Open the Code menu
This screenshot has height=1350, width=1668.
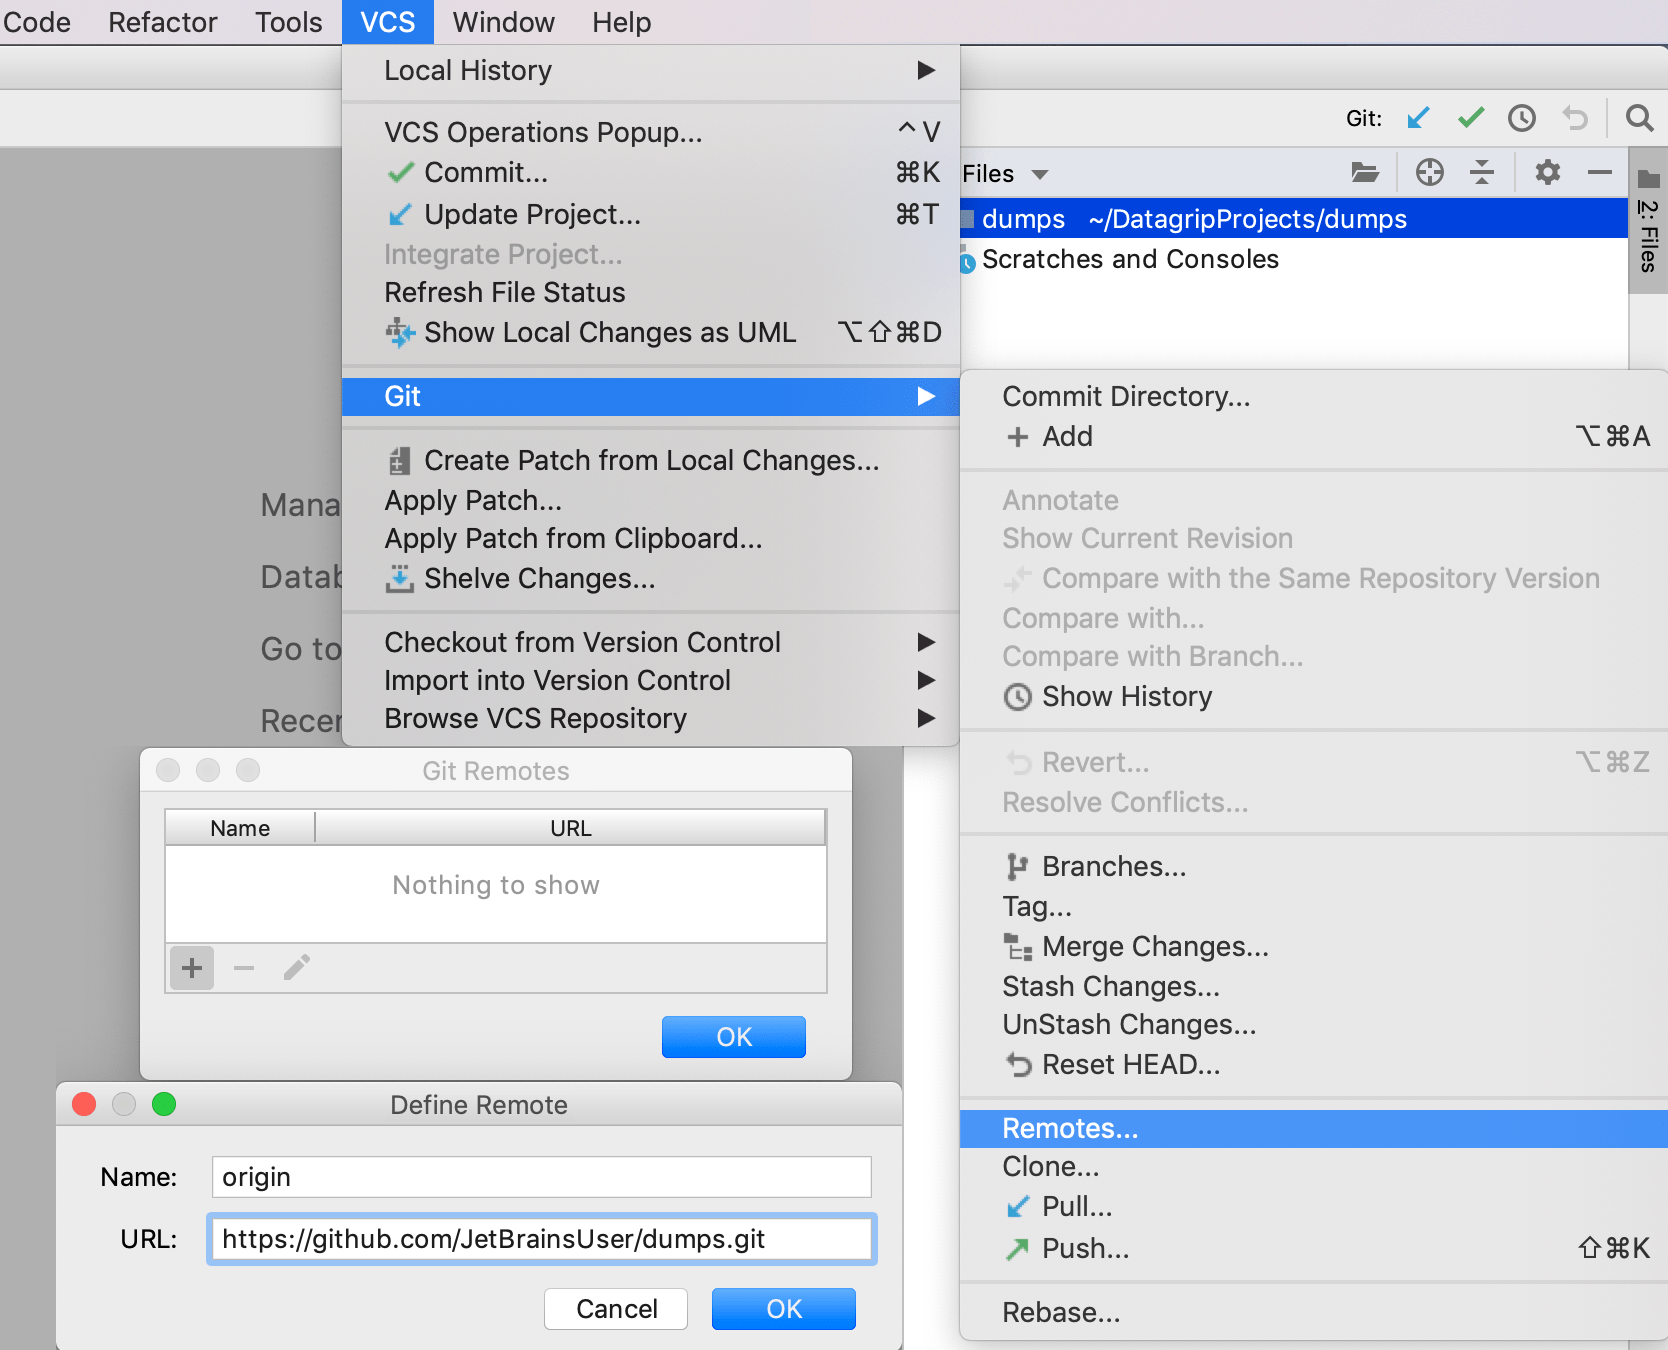[x=36, y=22]
